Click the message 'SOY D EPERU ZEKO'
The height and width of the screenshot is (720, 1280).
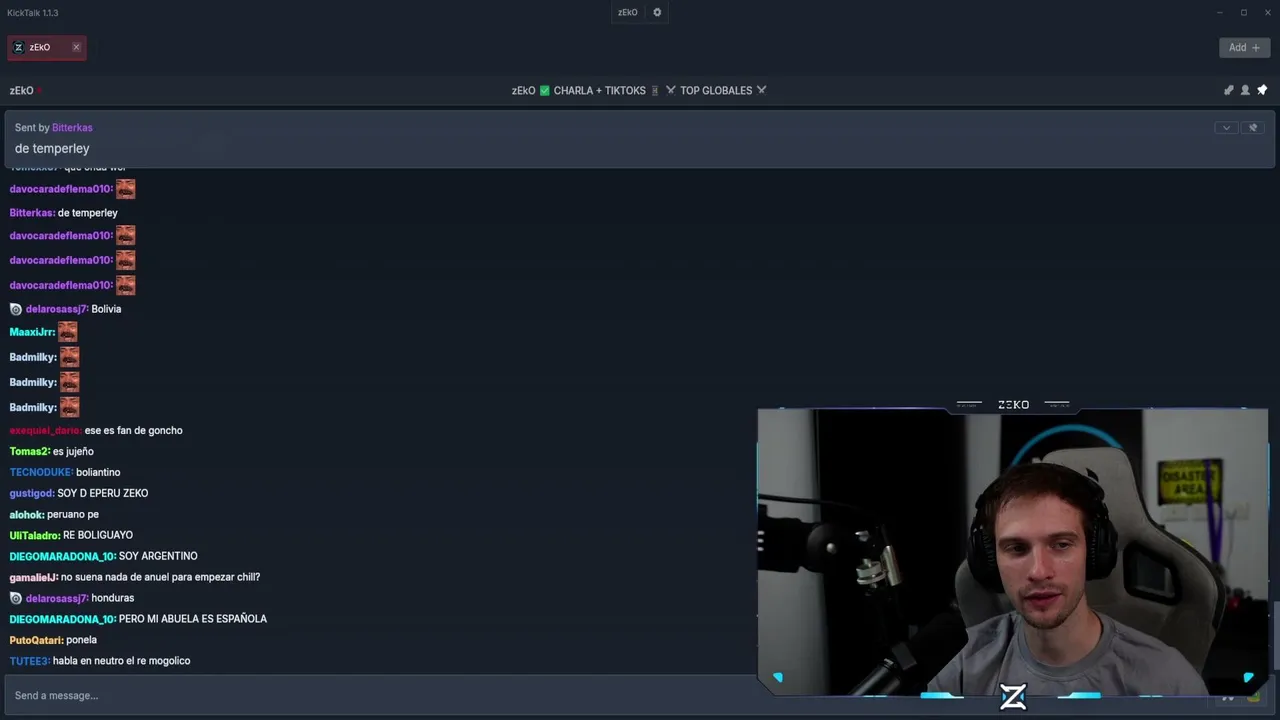point(103,493)
